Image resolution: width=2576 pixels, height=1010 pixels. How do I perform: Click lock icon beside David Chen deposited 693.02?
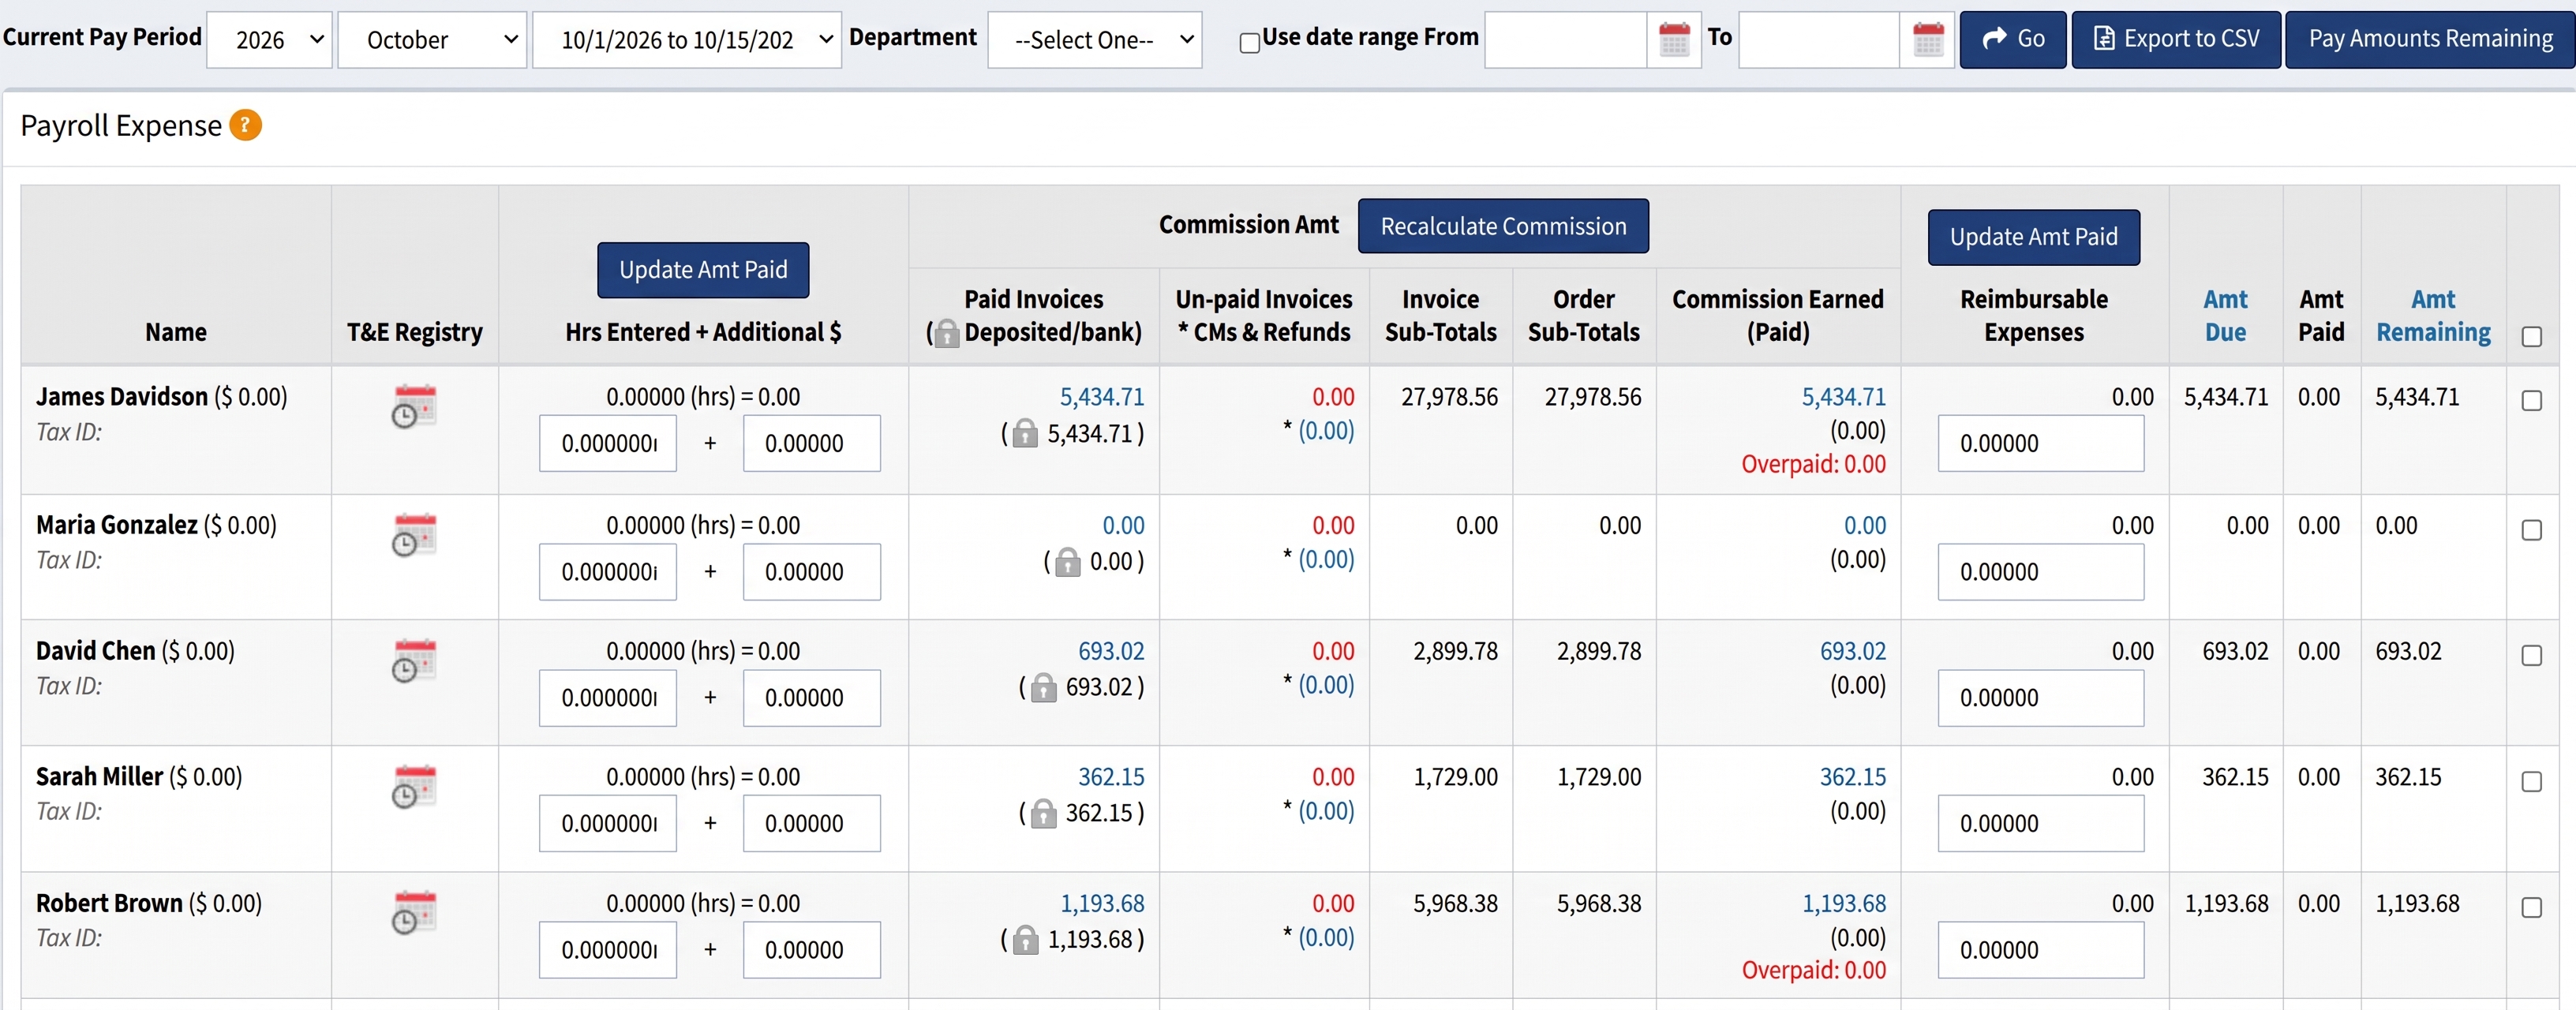[x=1043, y=688]
